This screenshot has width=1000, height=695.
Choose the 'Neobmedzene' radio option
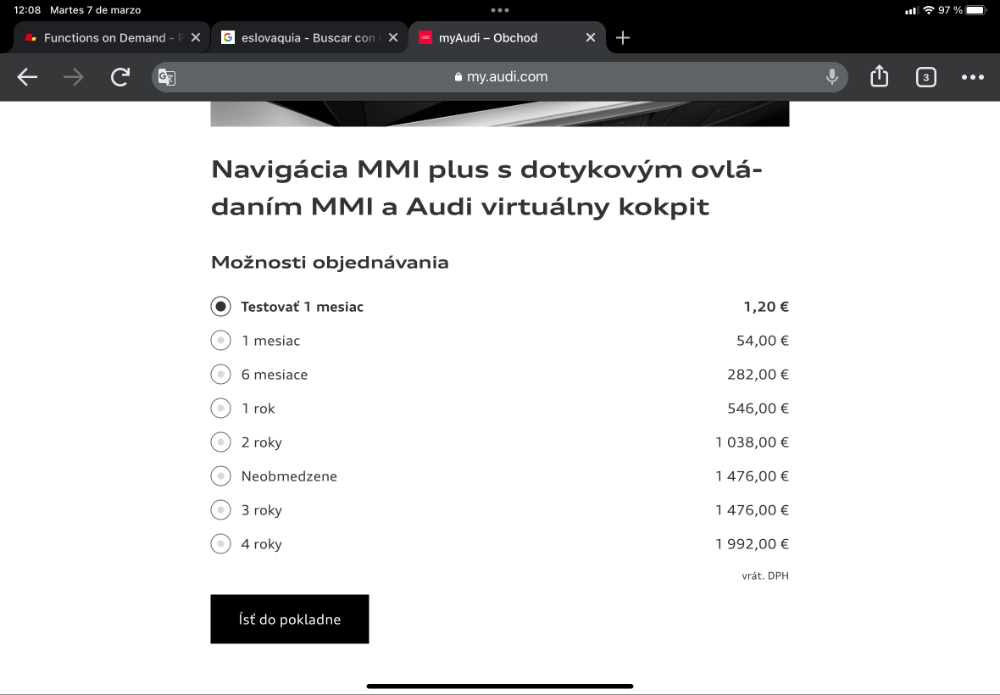coord(221,476)
